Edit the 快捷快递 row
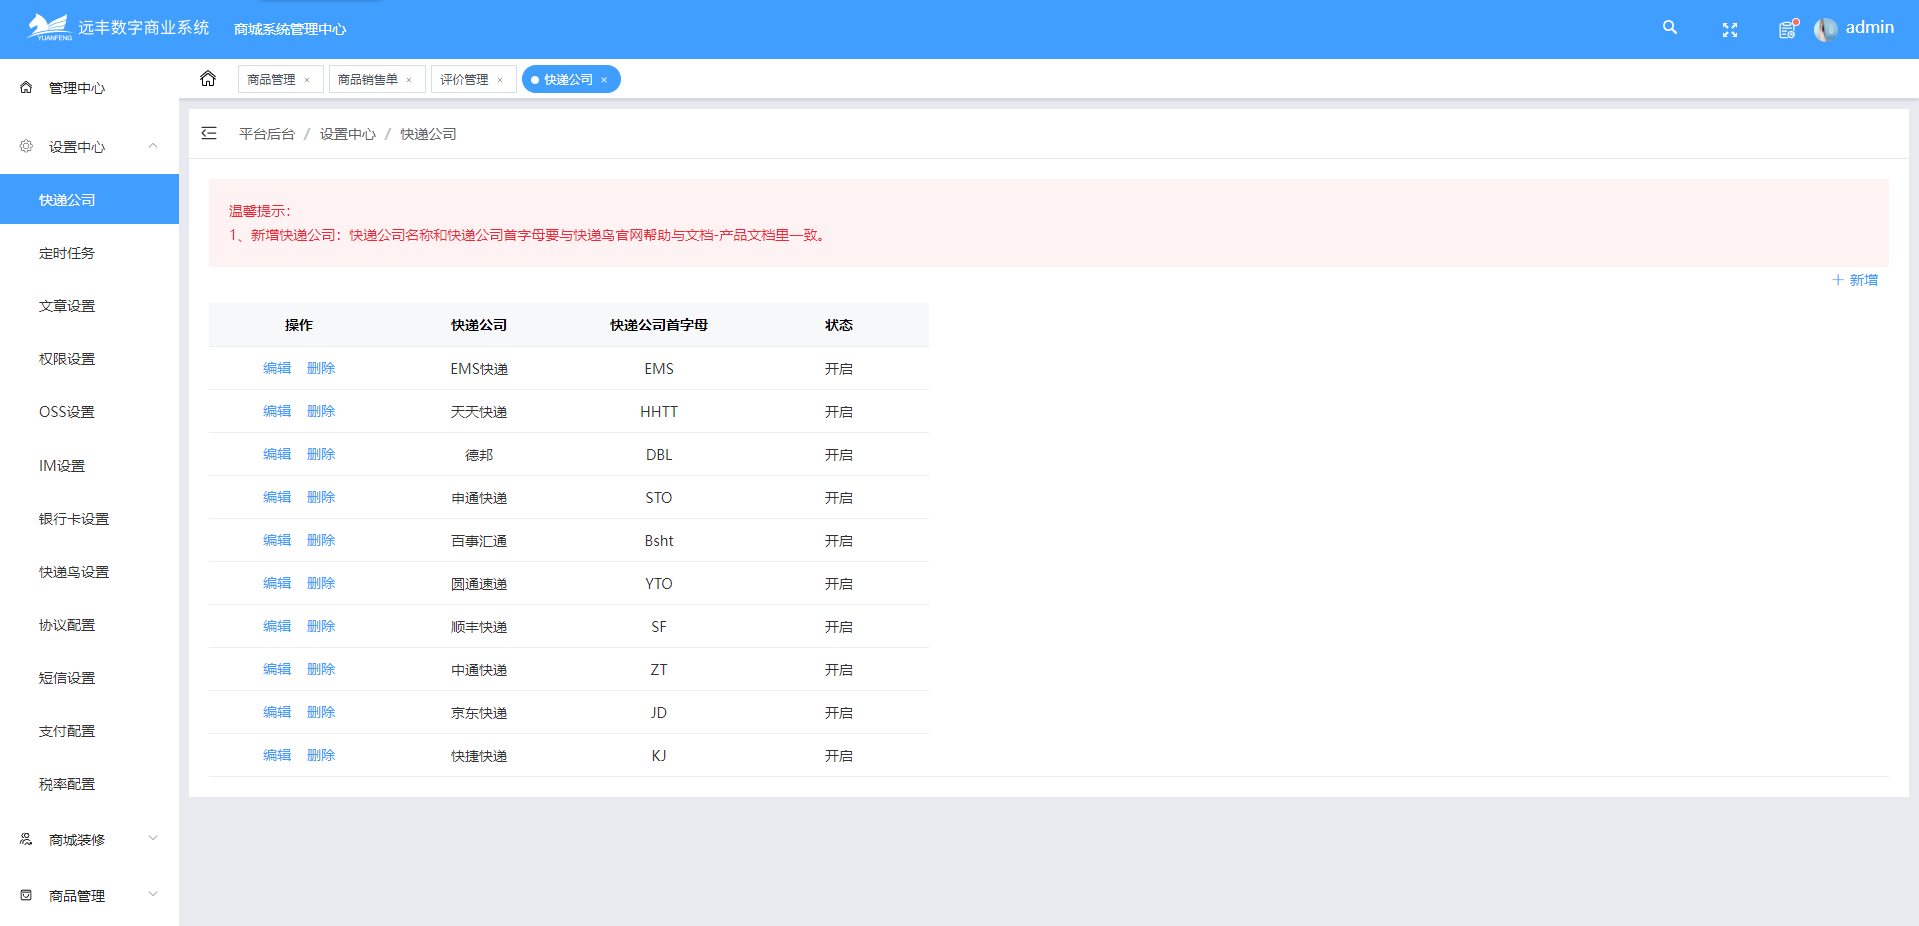Screen dimensions: 1919x926 277,755
